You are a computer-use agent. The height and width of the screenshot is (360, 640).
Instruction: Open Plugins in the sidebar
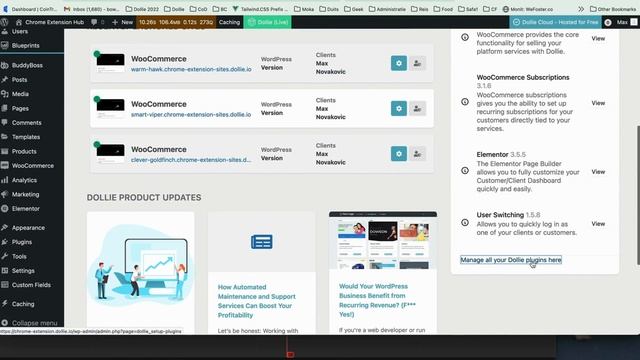pyautogui.click(x=22, y=242)
